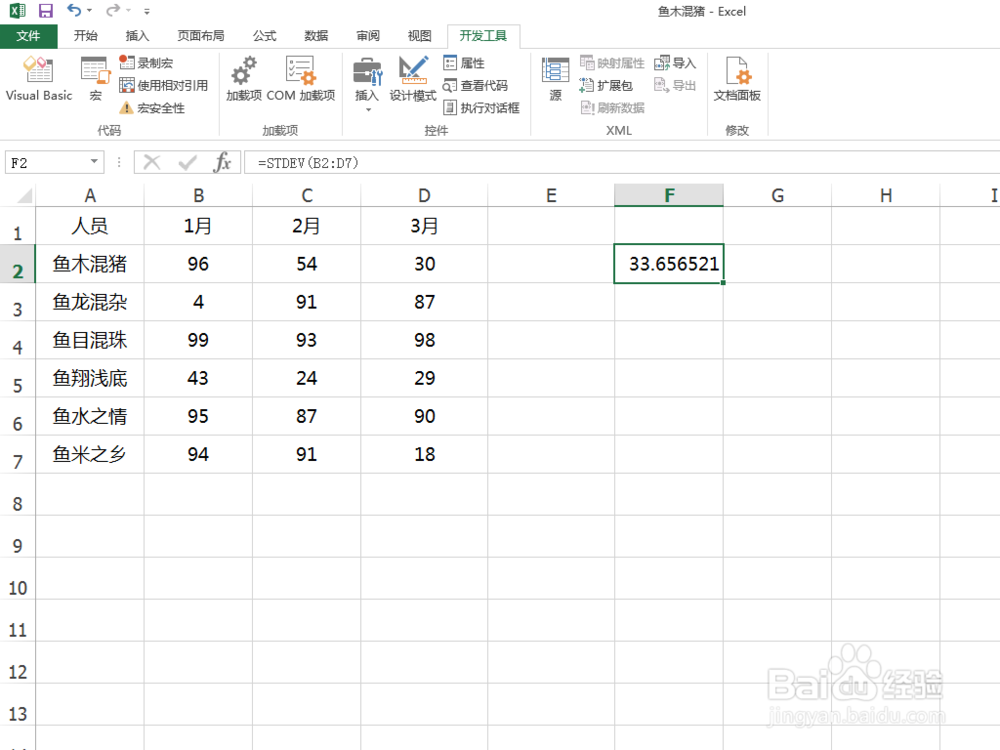Viewport: 1000px width, 750px height.
Task: Switch to Review (审阅) tab
Action: [x=368, y=36]
